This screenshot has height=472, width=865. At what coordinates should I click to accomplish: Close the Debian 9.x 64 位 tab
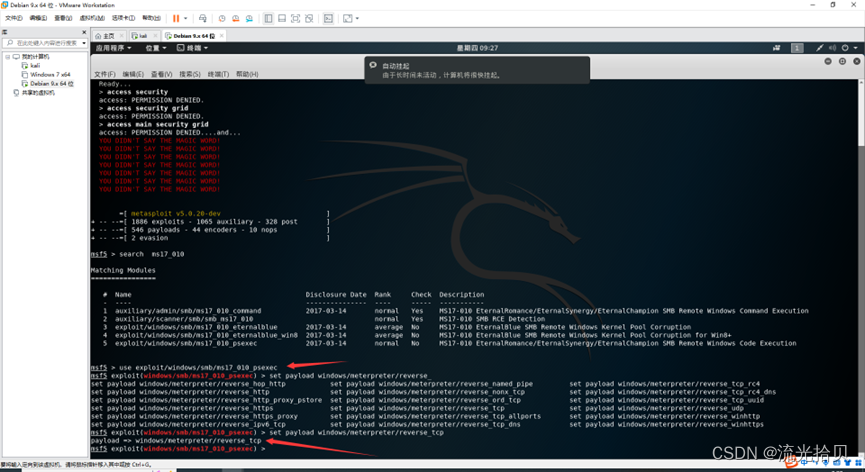(221, 36)
